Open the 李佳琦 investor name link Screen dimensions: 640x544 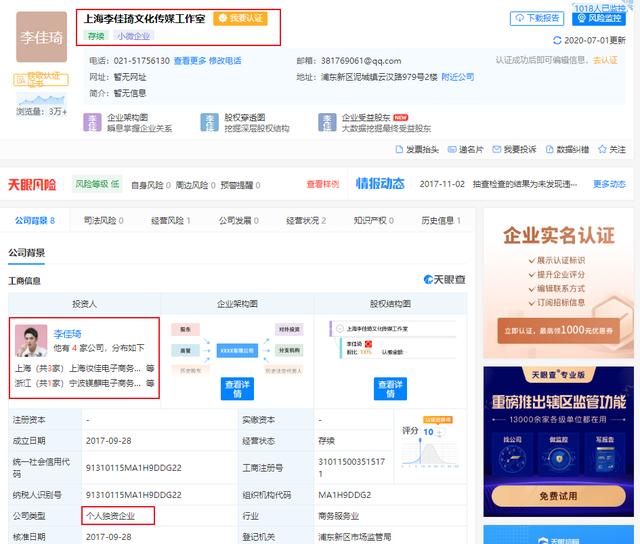point(67,334)
